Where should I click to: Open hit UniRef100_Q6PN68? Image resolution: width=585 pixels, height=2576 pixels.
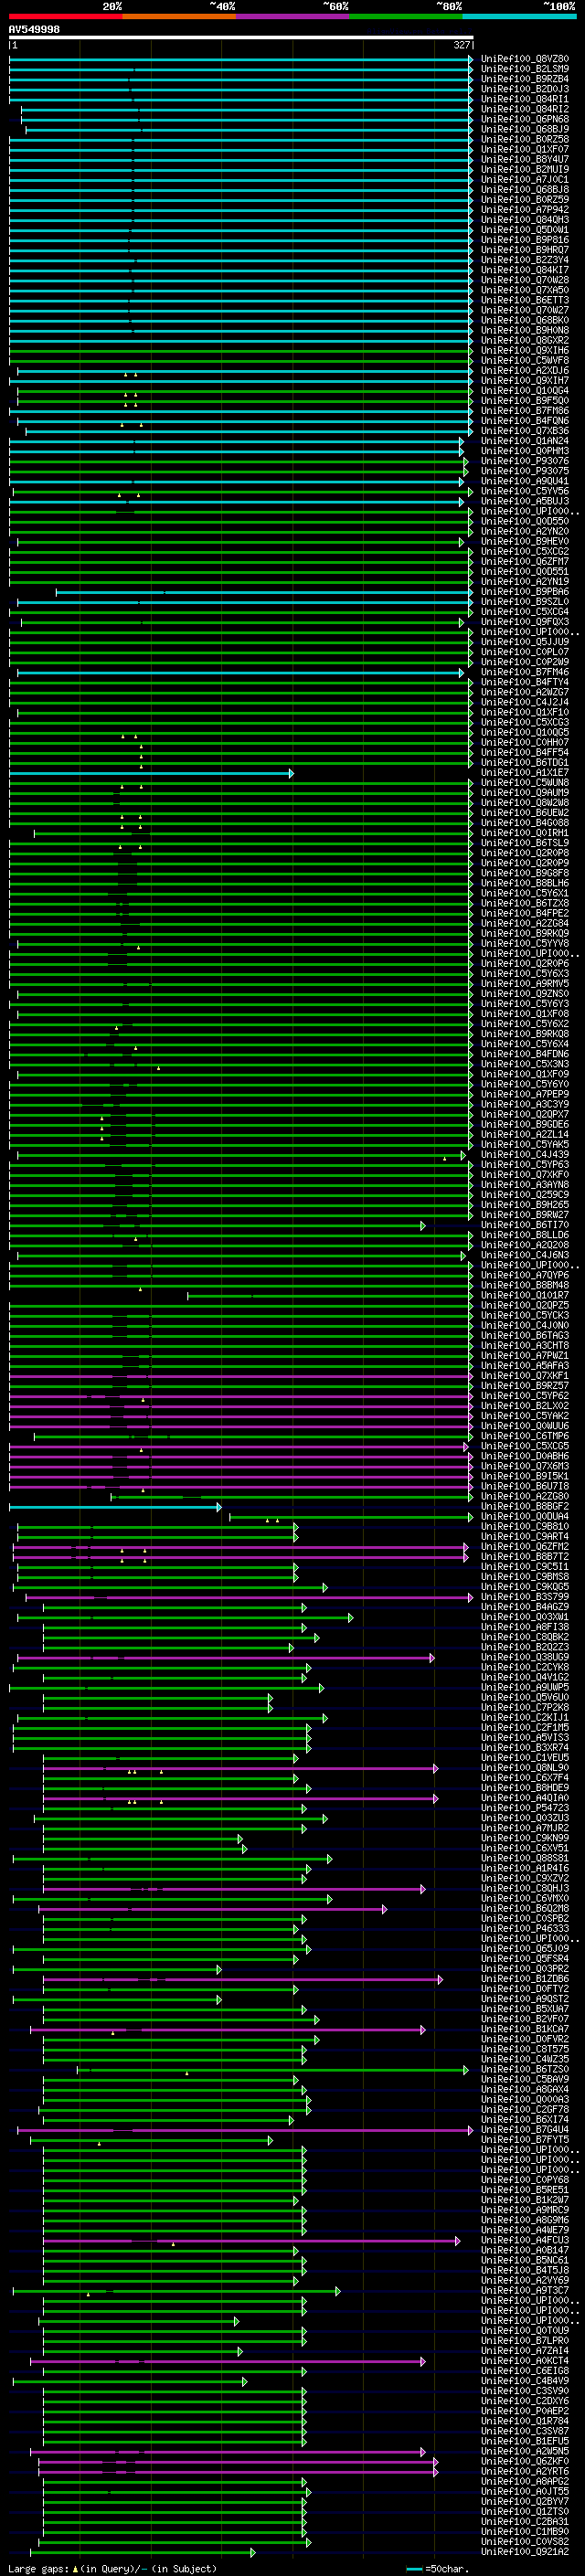[525, 119]
